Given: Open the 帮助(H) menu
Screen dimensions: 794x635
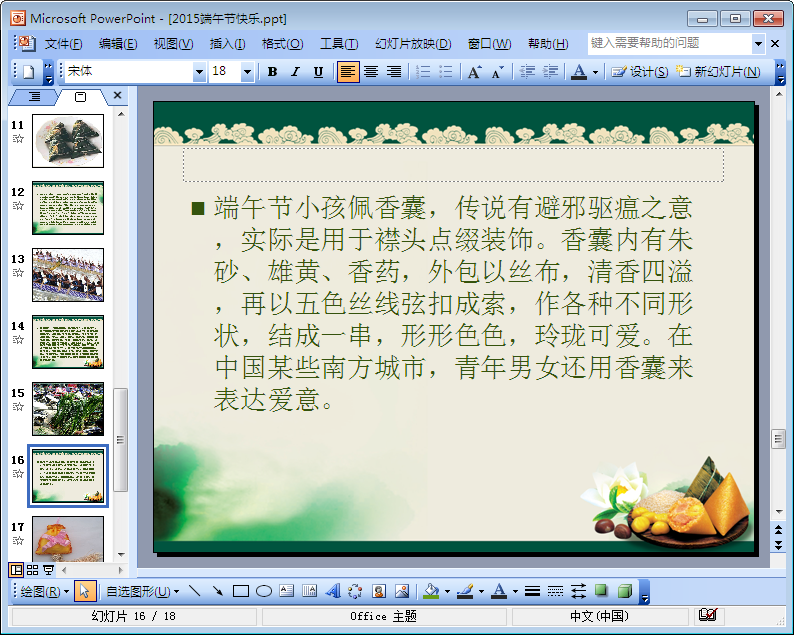Looking at the screenshot, I should 548,44.
